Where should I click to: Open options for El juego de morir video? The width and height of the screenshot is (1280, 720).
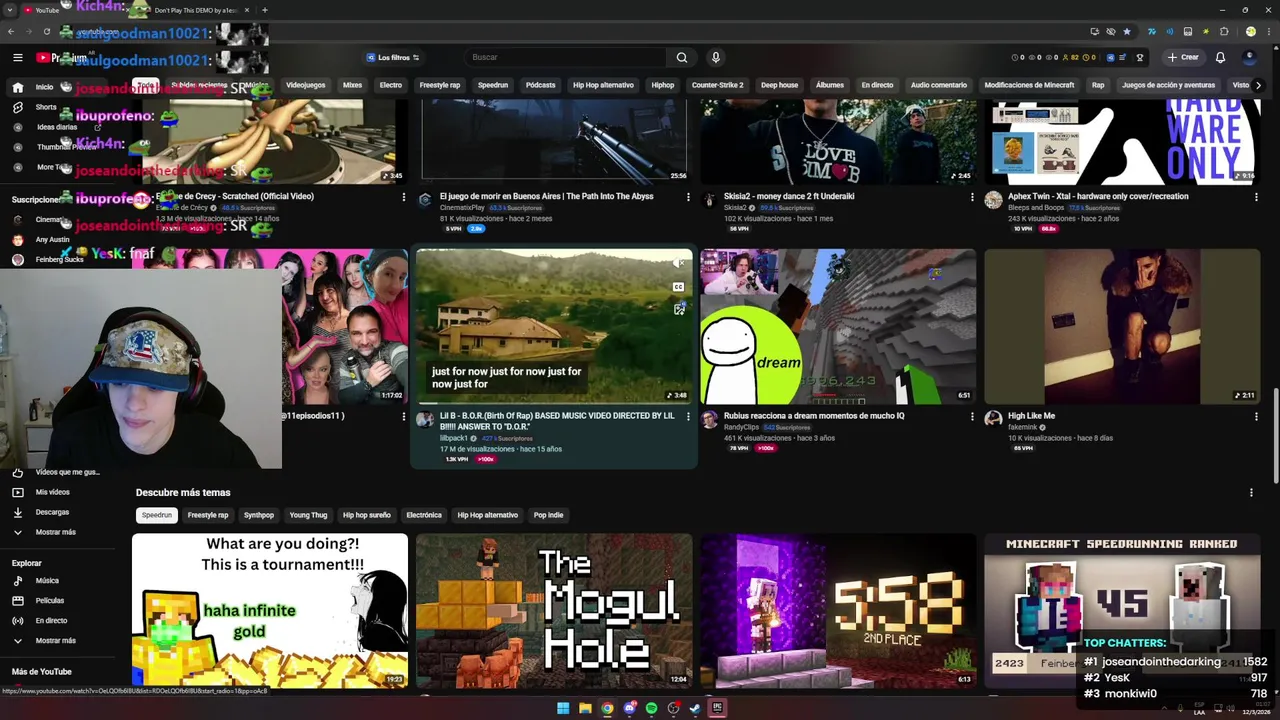coord(688,197)
